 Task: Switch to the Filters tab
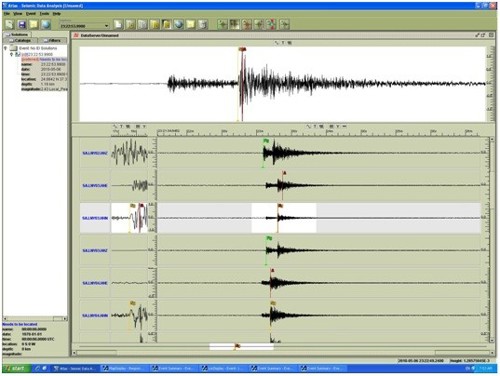52,40
